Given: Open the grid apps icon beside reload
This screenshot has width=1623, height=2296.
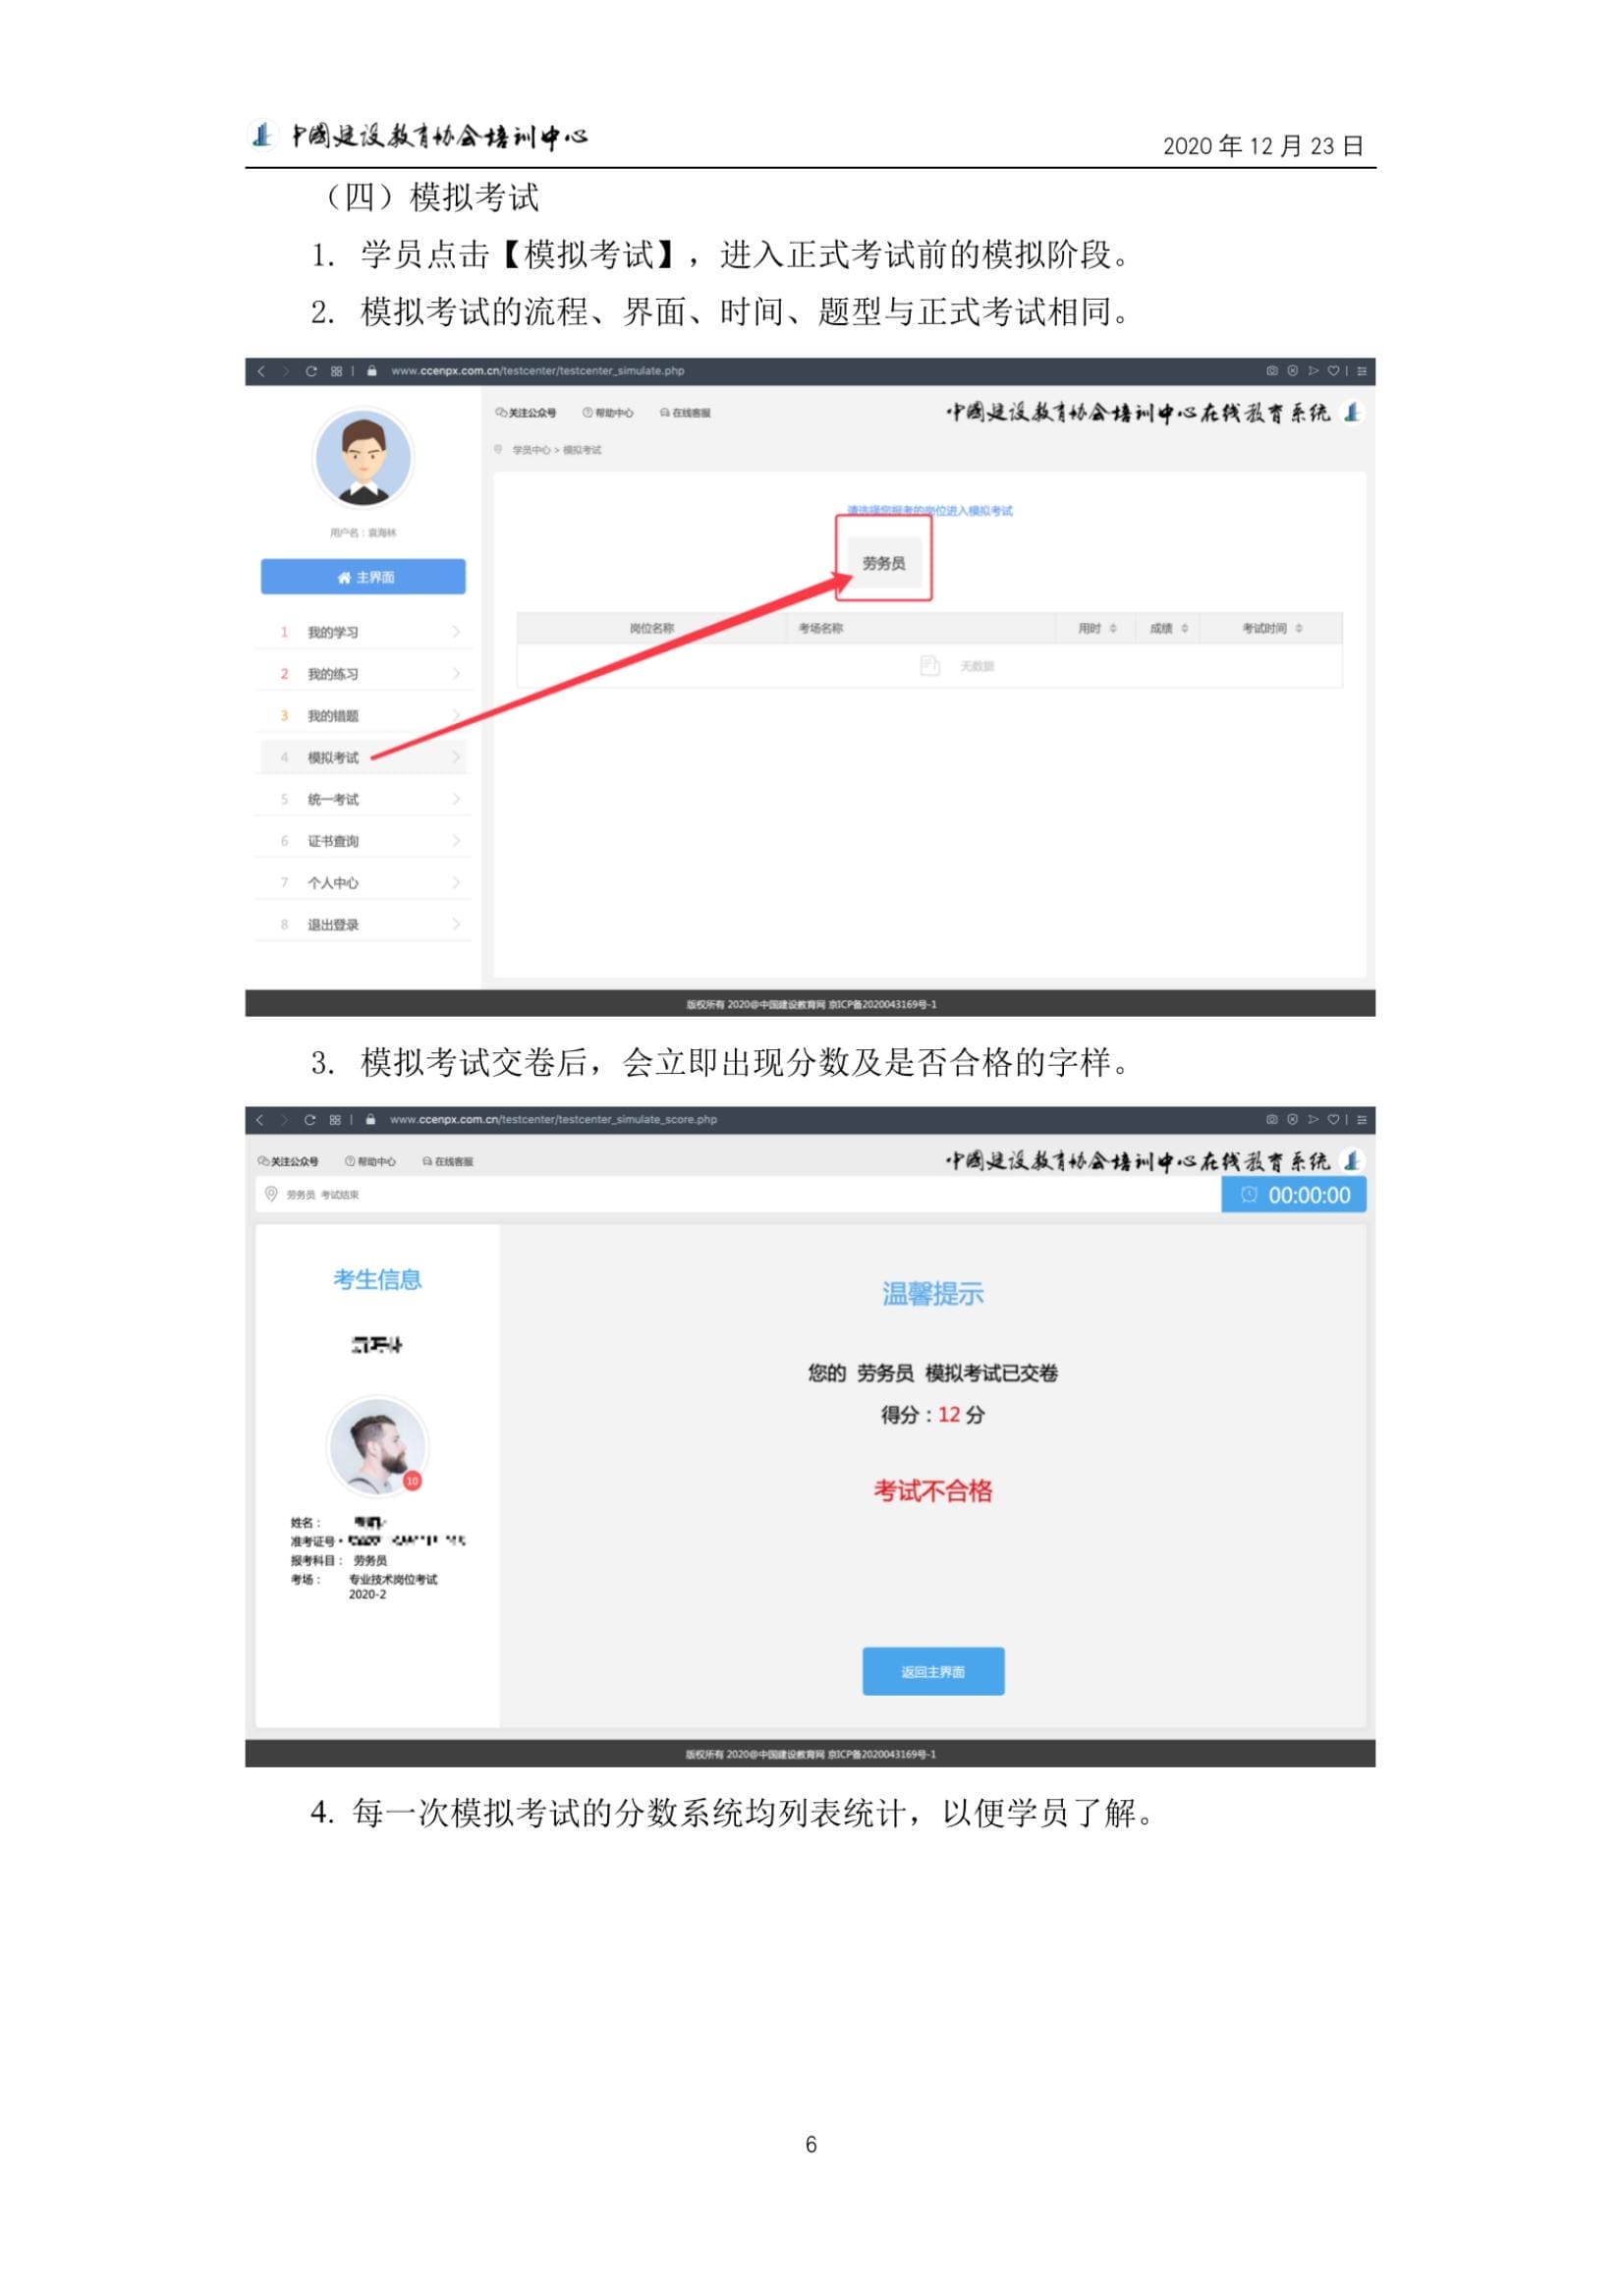Looking at the screenshot, I should coord(336,371).
